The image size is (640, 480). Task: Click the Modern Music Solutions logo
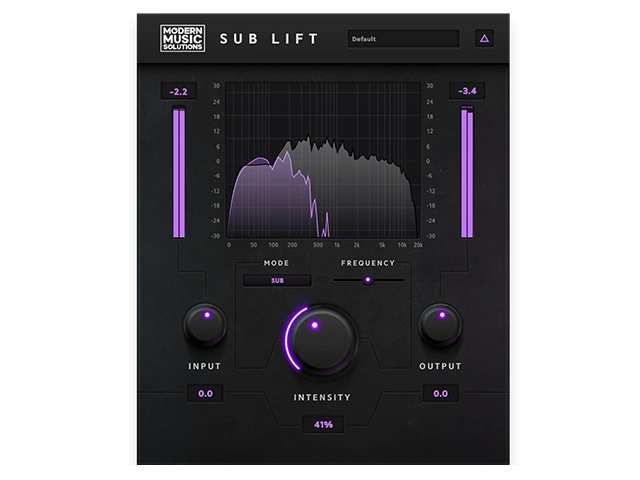pyautogui.click(x=182, y=38)
